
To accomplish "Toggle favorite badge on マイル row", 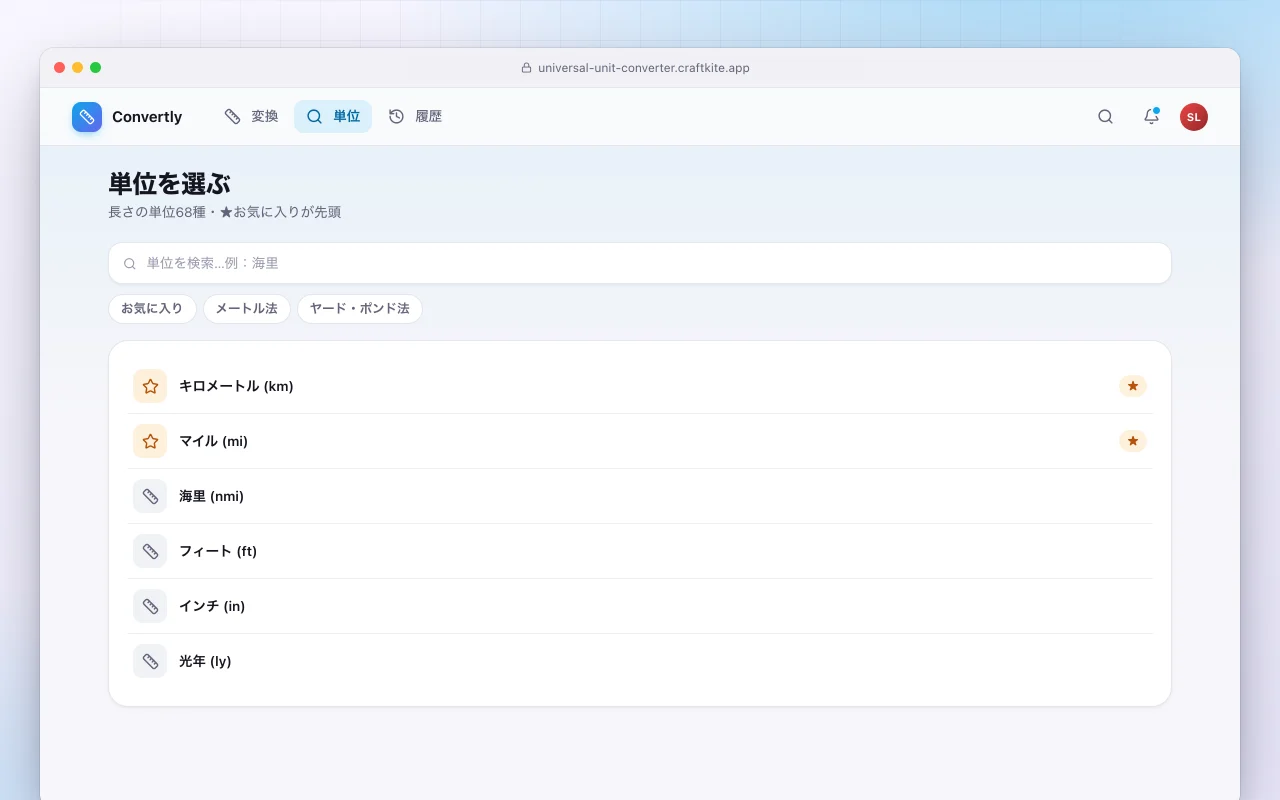I will coord(1132,441).
